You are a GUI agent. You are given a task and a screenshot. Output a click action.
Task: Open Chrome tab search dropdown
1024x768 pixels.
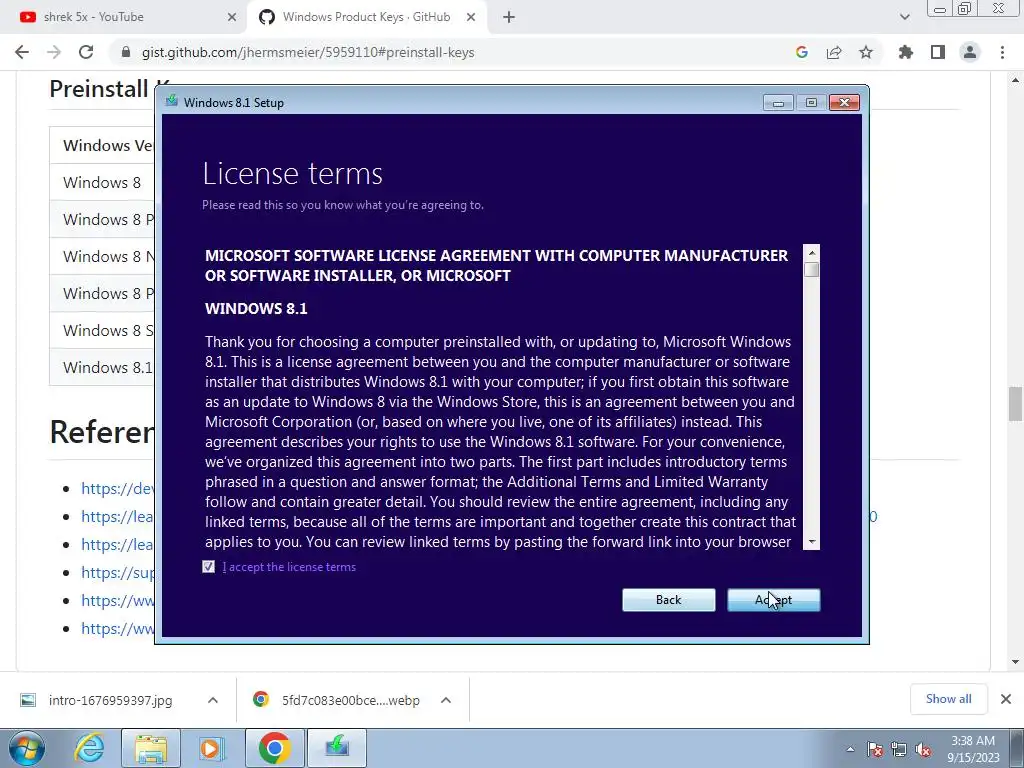pyautogui.click(x=904, y=17)
